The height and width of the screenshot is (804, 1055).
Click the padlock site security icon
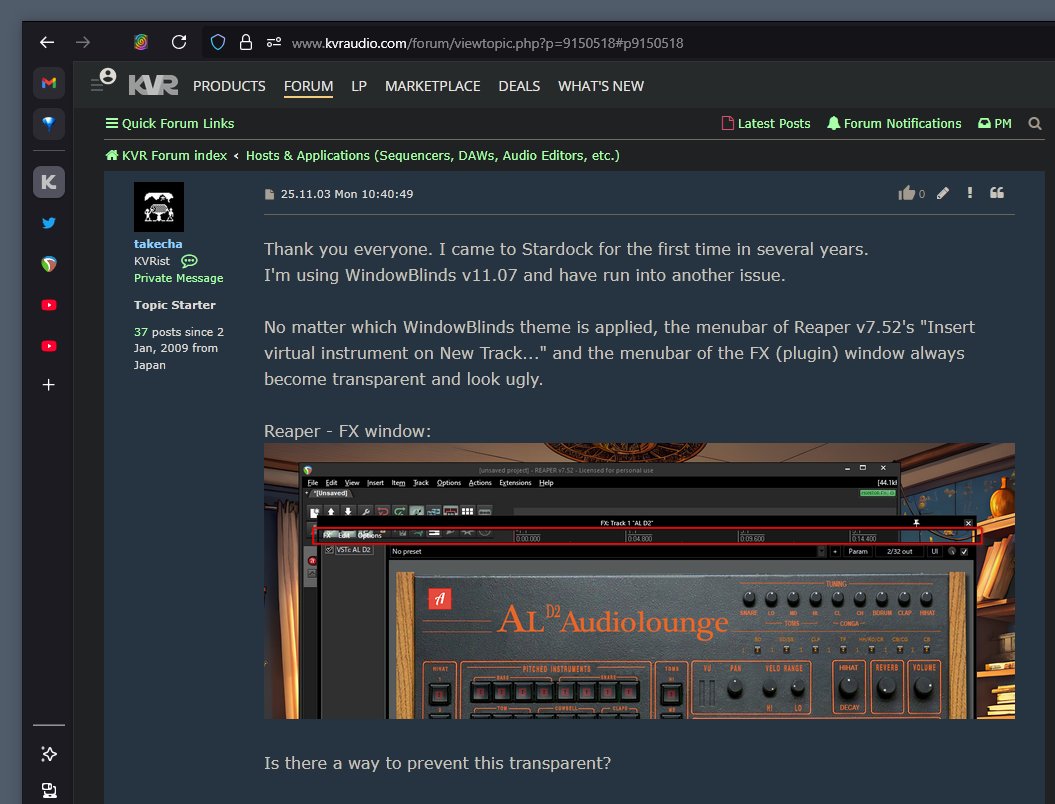click(x=246, y=42)
